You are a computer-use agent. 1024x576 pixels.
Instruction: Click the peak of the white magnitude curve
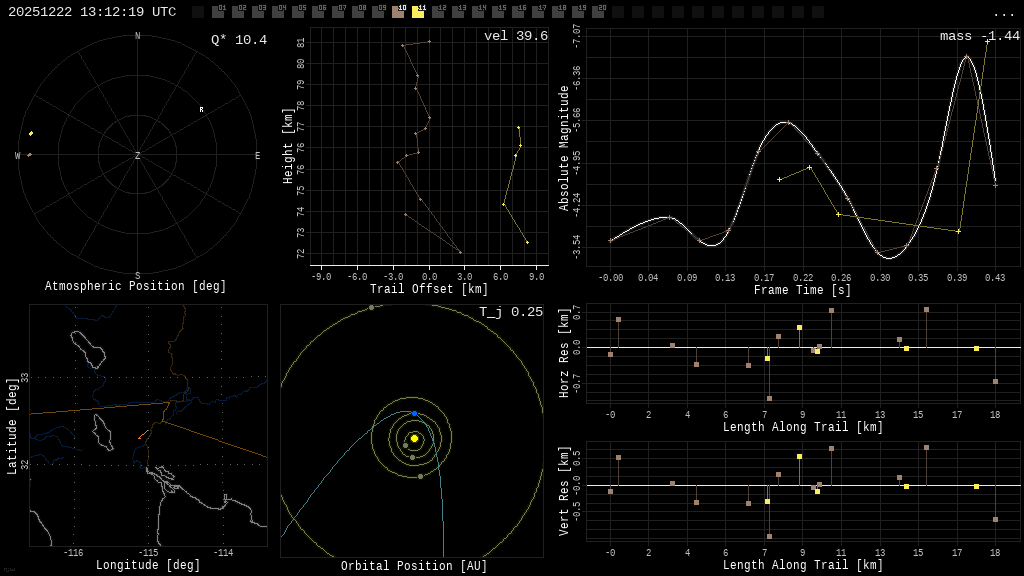pos(967,57)
